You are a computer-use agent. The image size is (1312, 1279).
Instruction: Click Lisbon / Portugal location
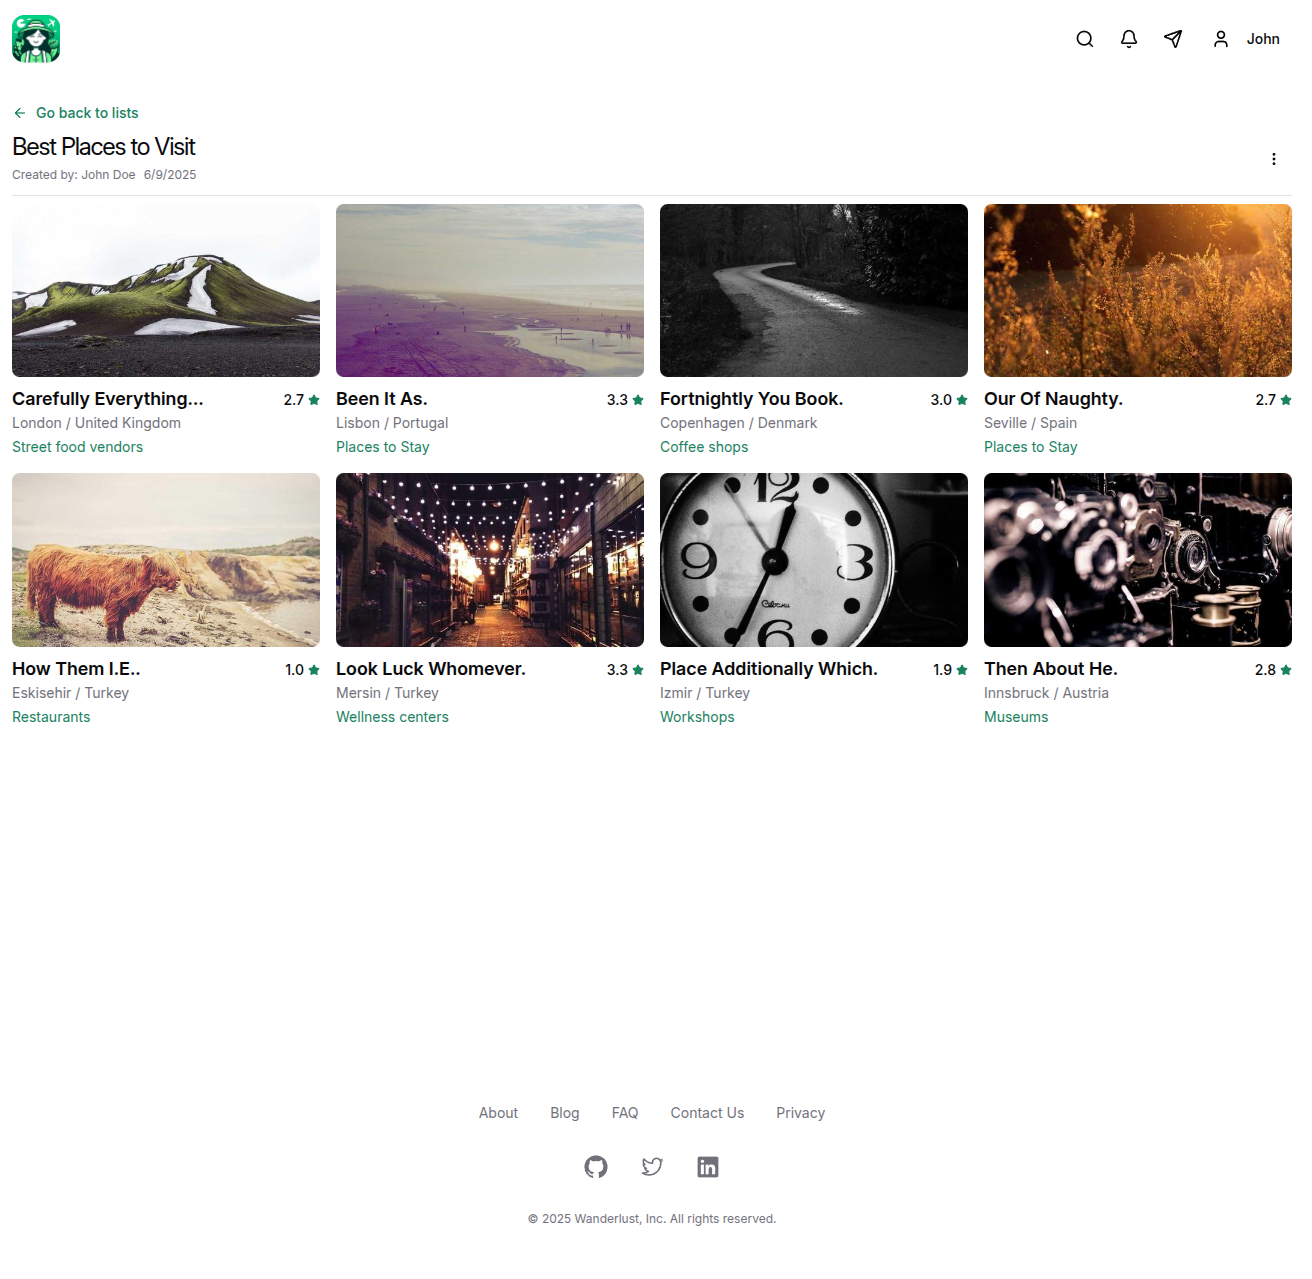(392, 423)
